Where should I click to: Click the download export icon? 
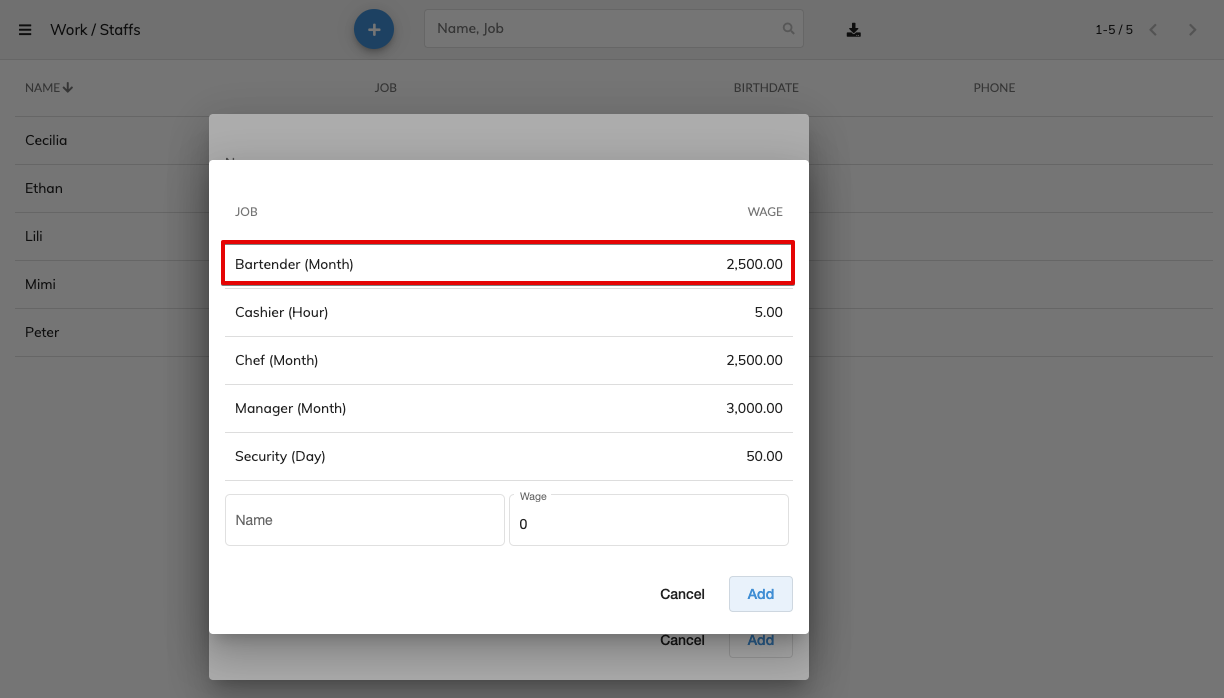[853, 30]
